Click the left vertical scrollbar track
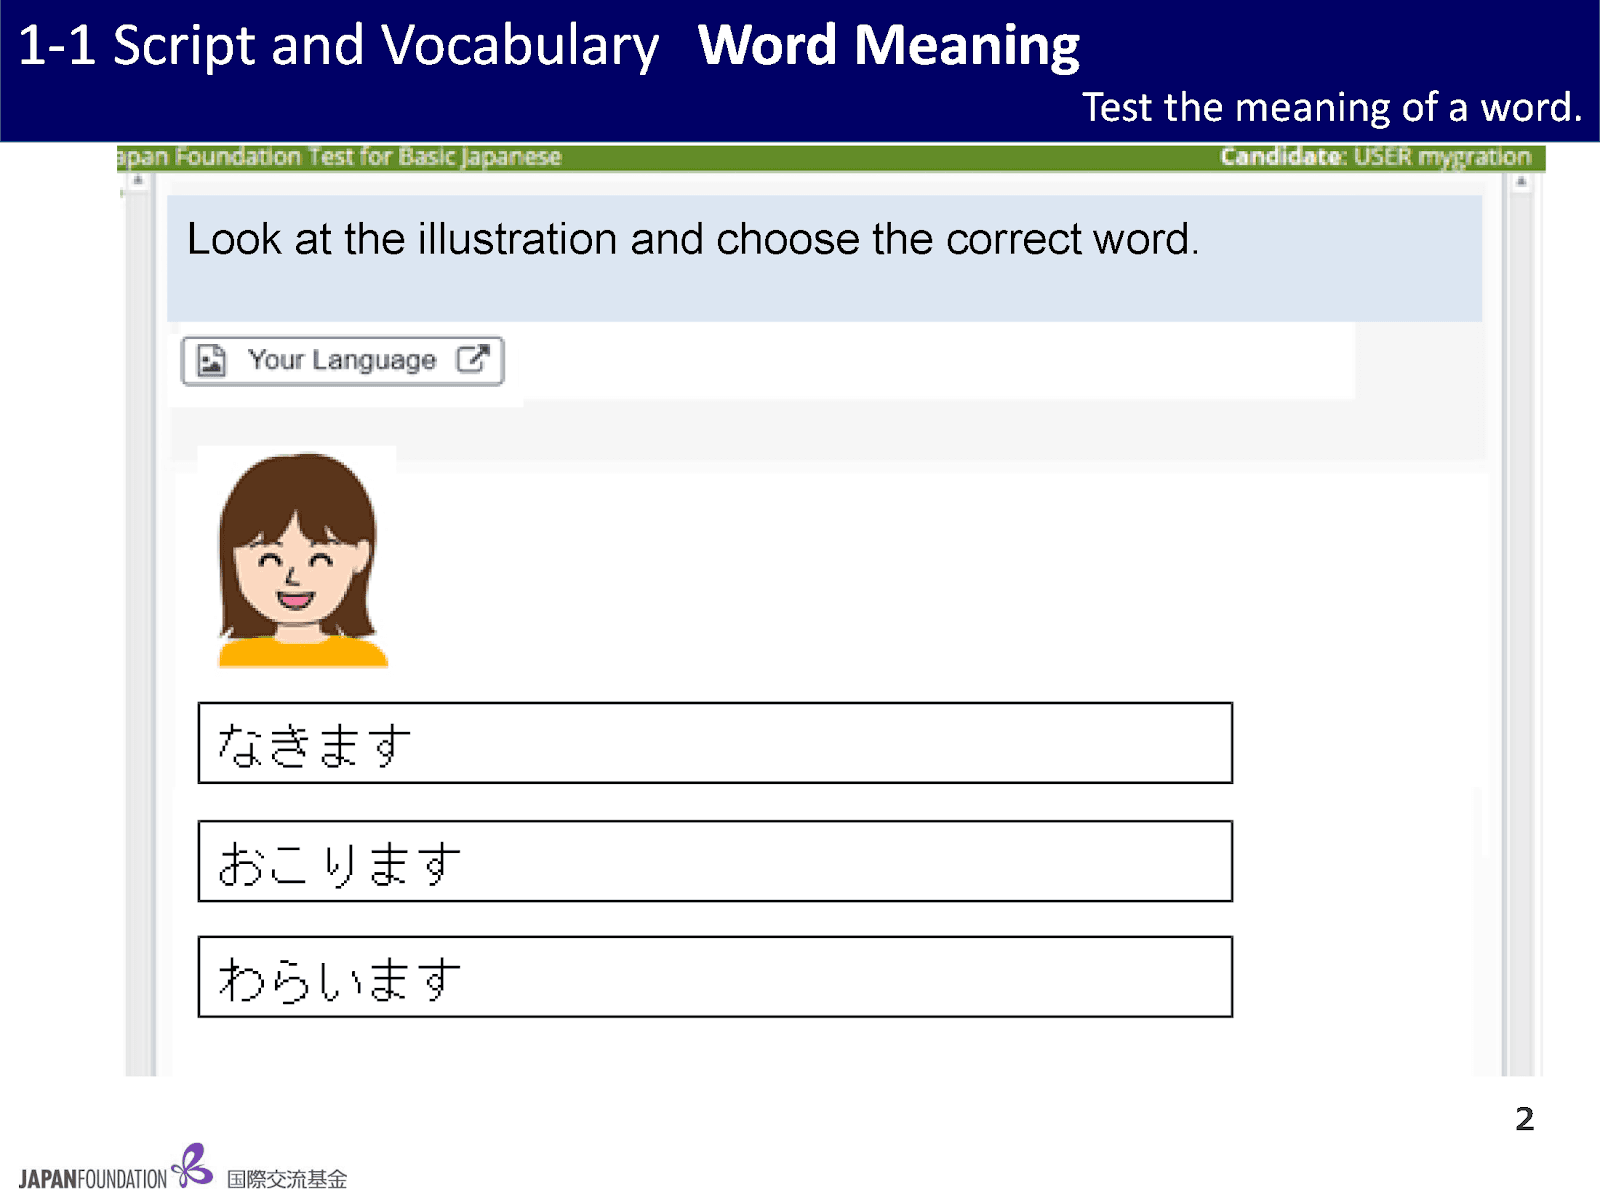The width and height of the screenshot is (1600, 1195). point(139,620)
